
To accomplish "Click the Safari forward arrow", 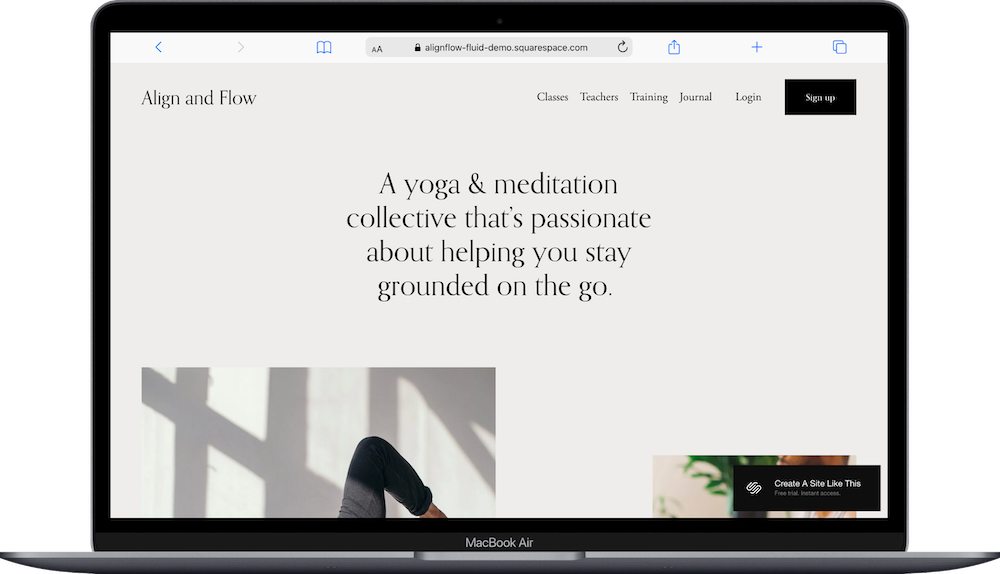I will [240, 47].
